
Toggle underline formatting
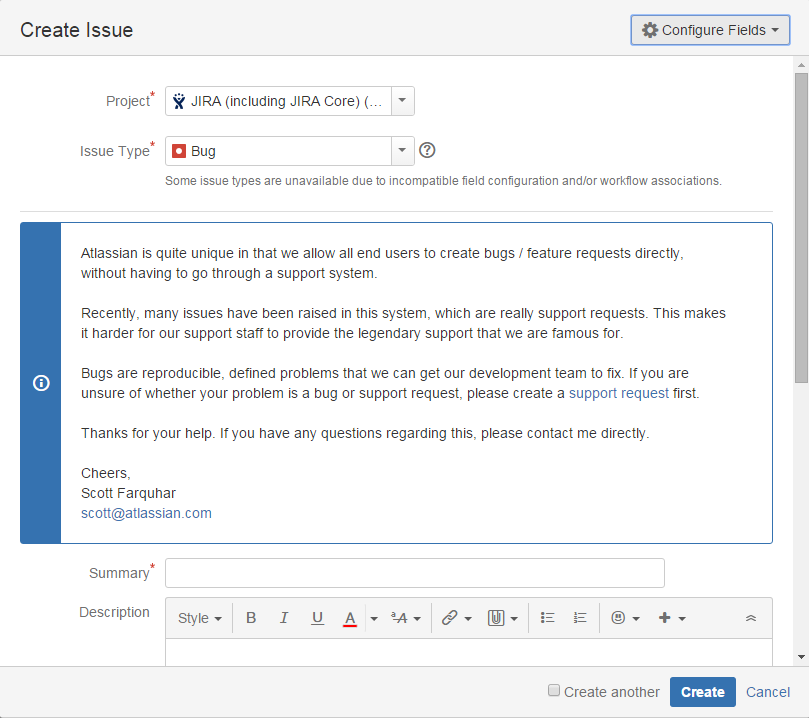(317, 618)
